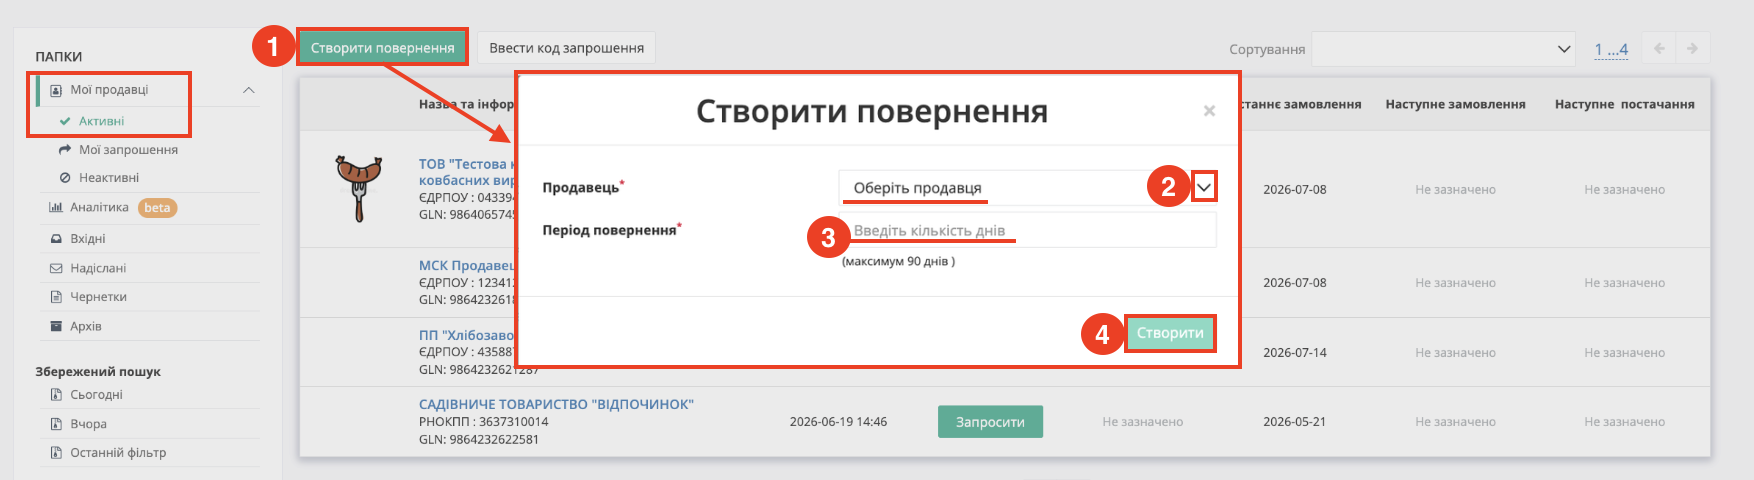Collapse the Мої продавці folder chevron
1754x480 pixels.
coord(249,90)
